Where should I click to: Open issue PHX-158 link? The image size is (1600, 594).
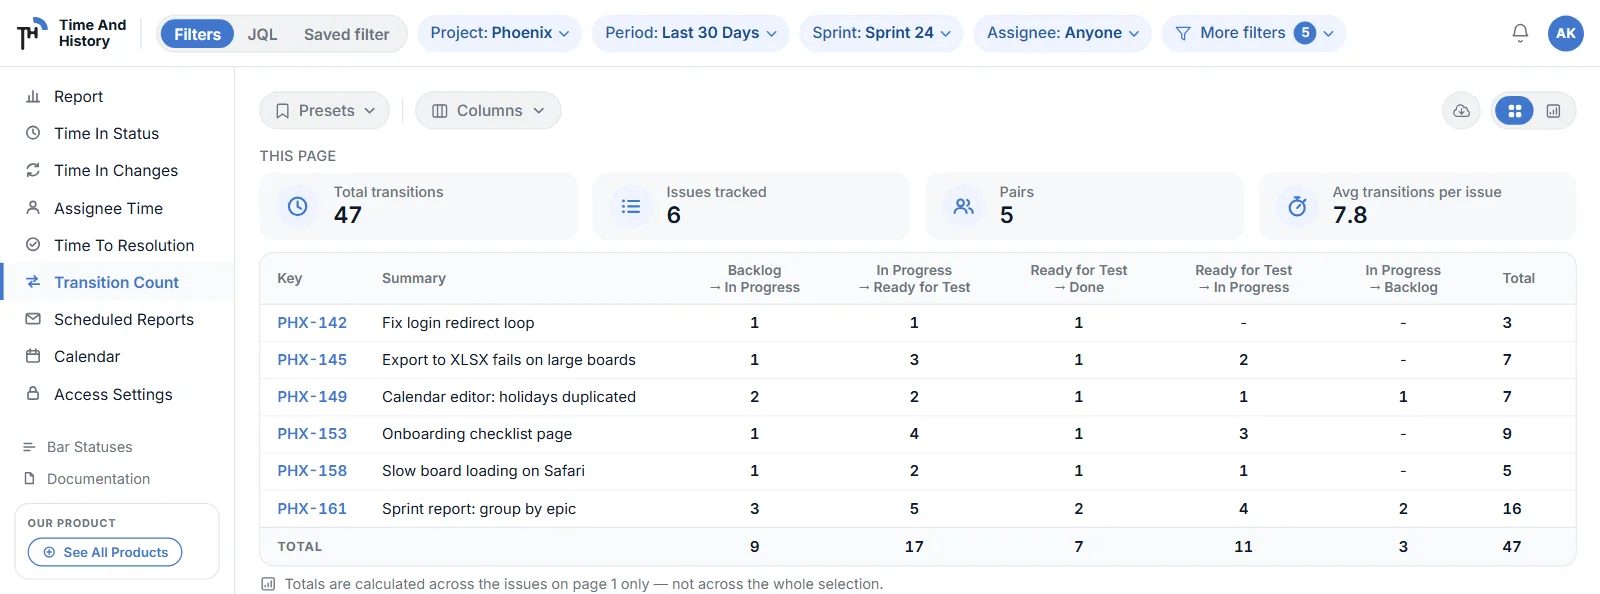tap(312, 471)
